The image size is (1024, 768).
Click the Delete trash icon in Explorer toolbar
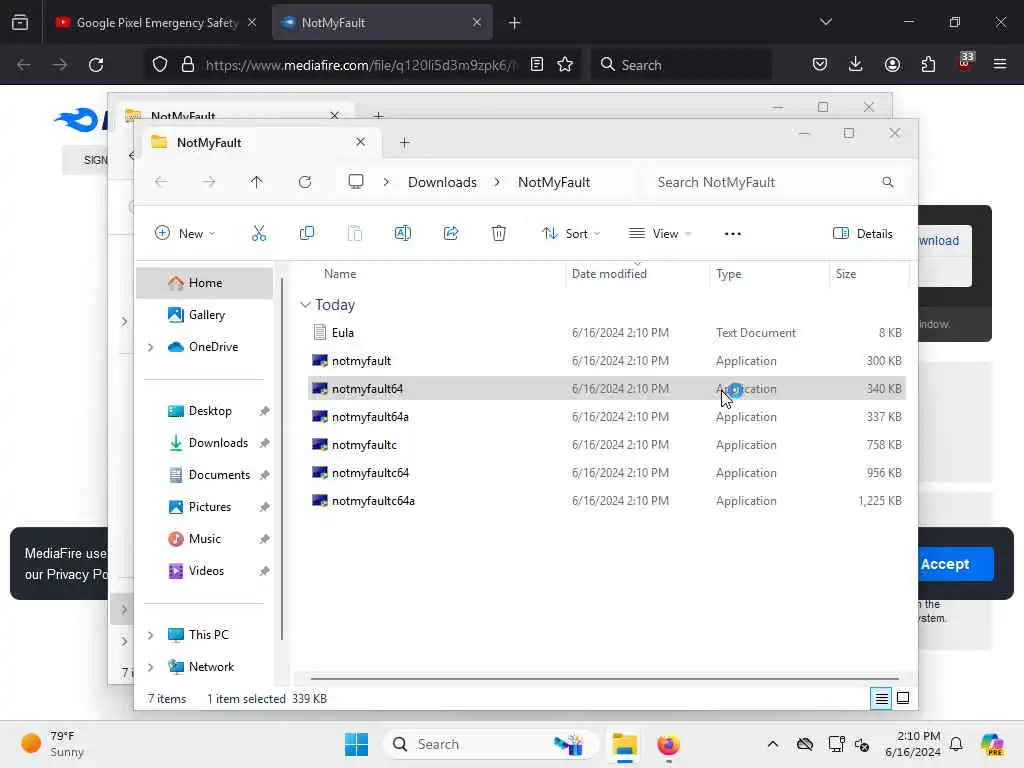click(499, 233)
